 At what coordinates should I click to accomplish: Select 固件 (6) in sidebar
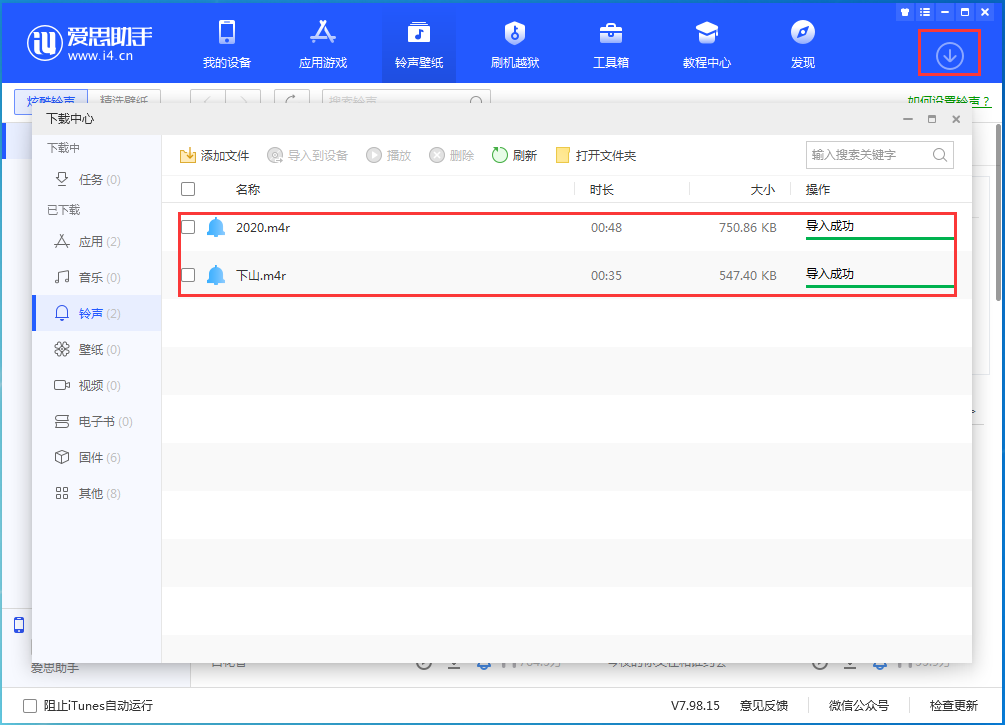tap(96, 457)
